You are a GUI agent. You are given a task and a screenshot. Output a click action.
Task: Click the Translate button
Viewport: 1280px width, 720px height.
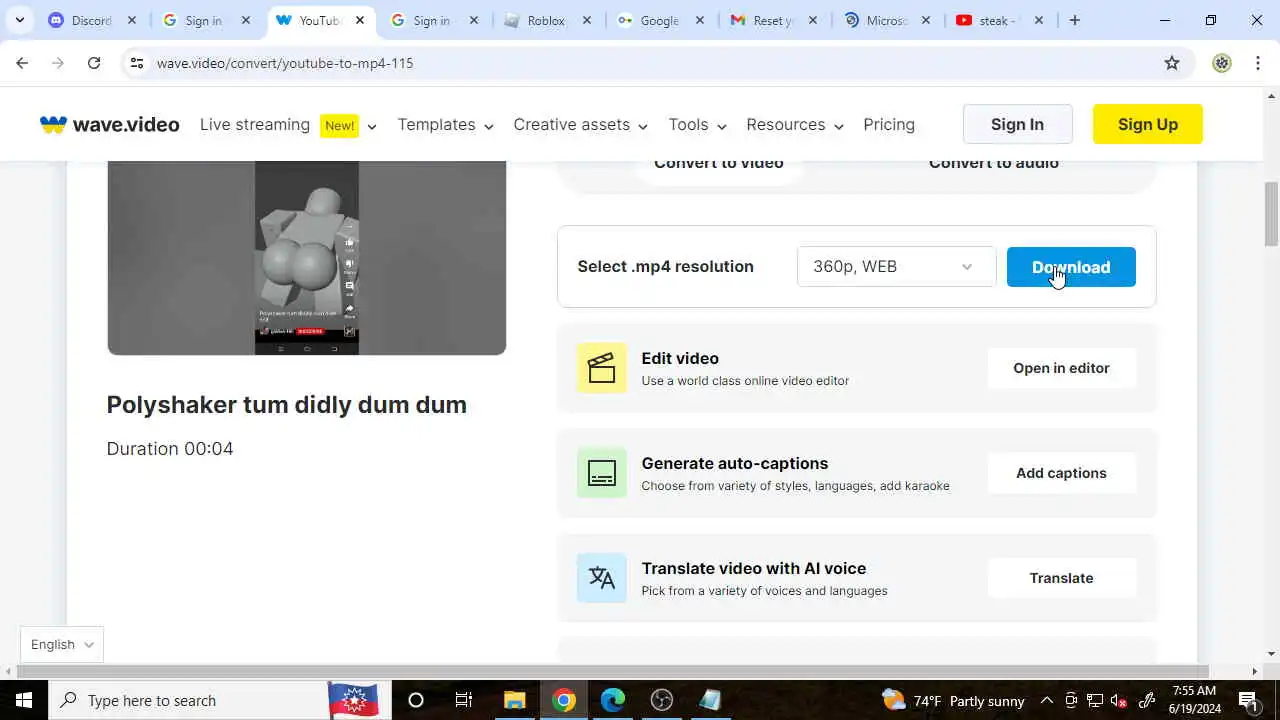[1061, 578]
